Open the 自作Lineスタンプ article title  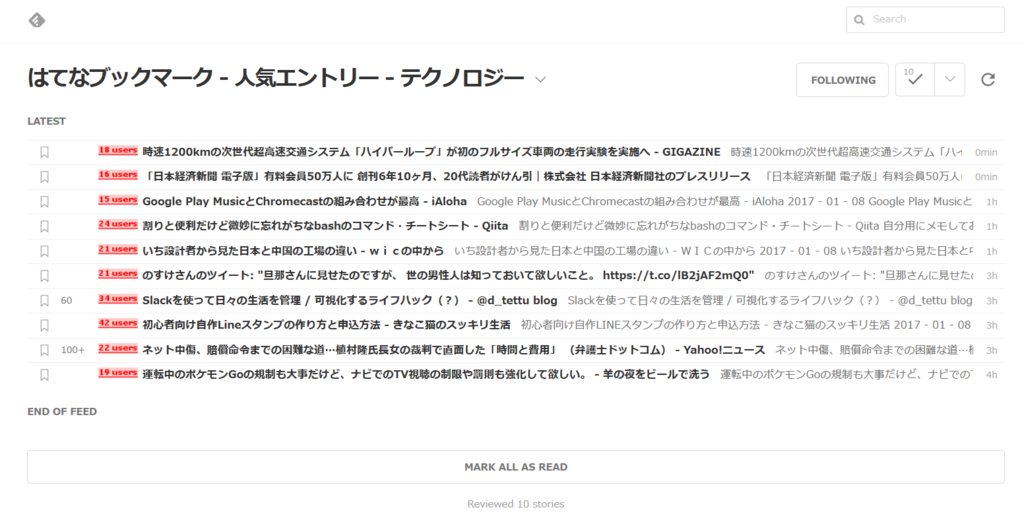[x=326, y=325]
